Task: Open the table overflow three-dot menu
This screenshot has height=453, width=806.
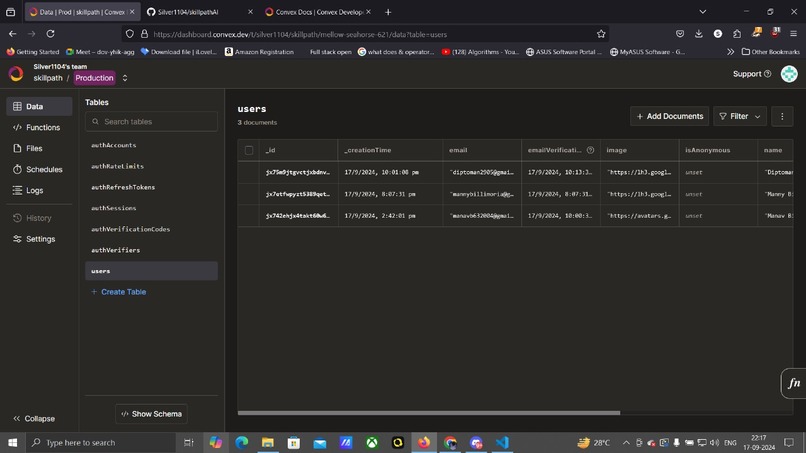Action: tap(782, 116)
